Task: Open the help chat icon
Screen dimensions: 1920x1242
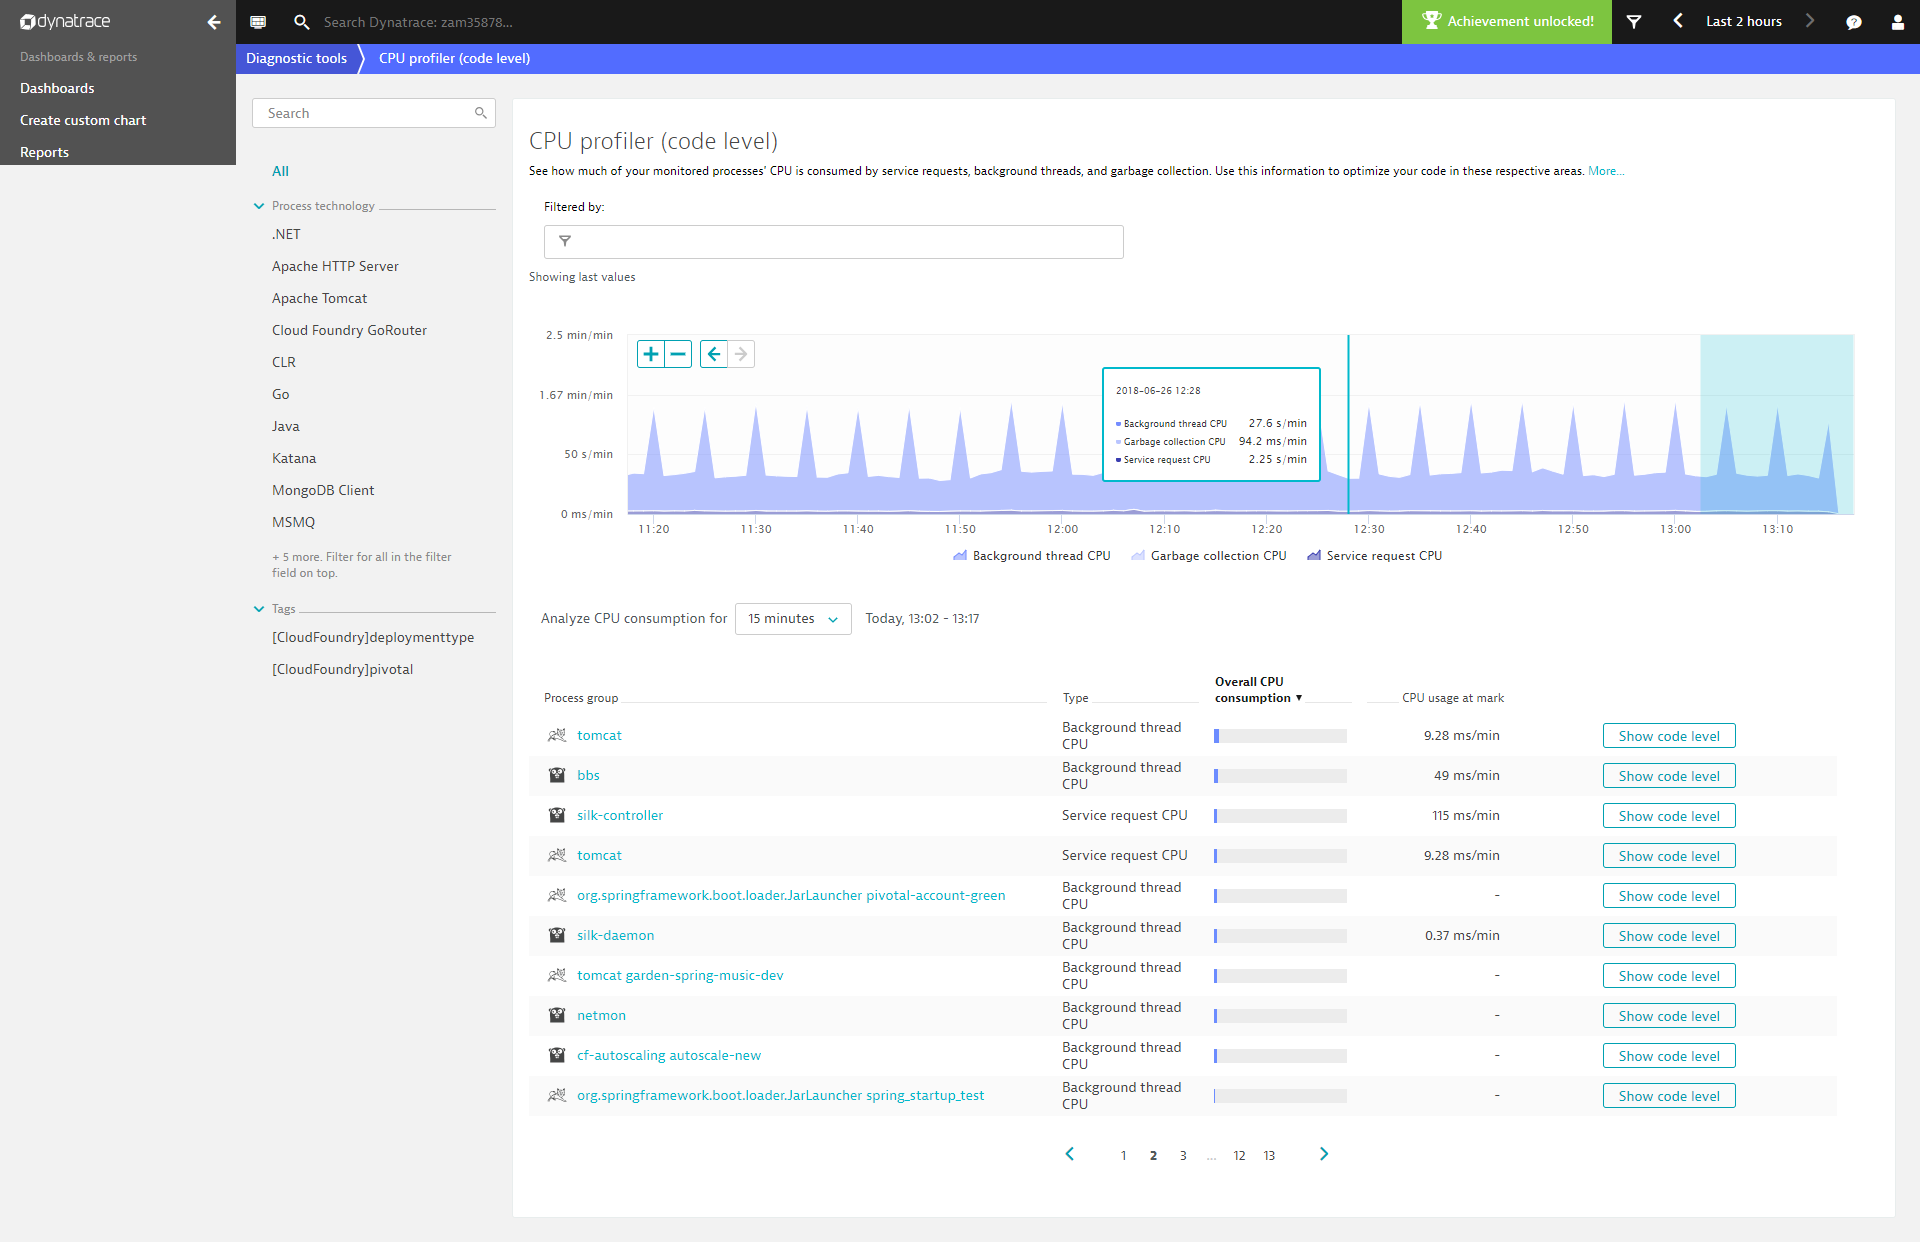Action: coord(1854,22)
